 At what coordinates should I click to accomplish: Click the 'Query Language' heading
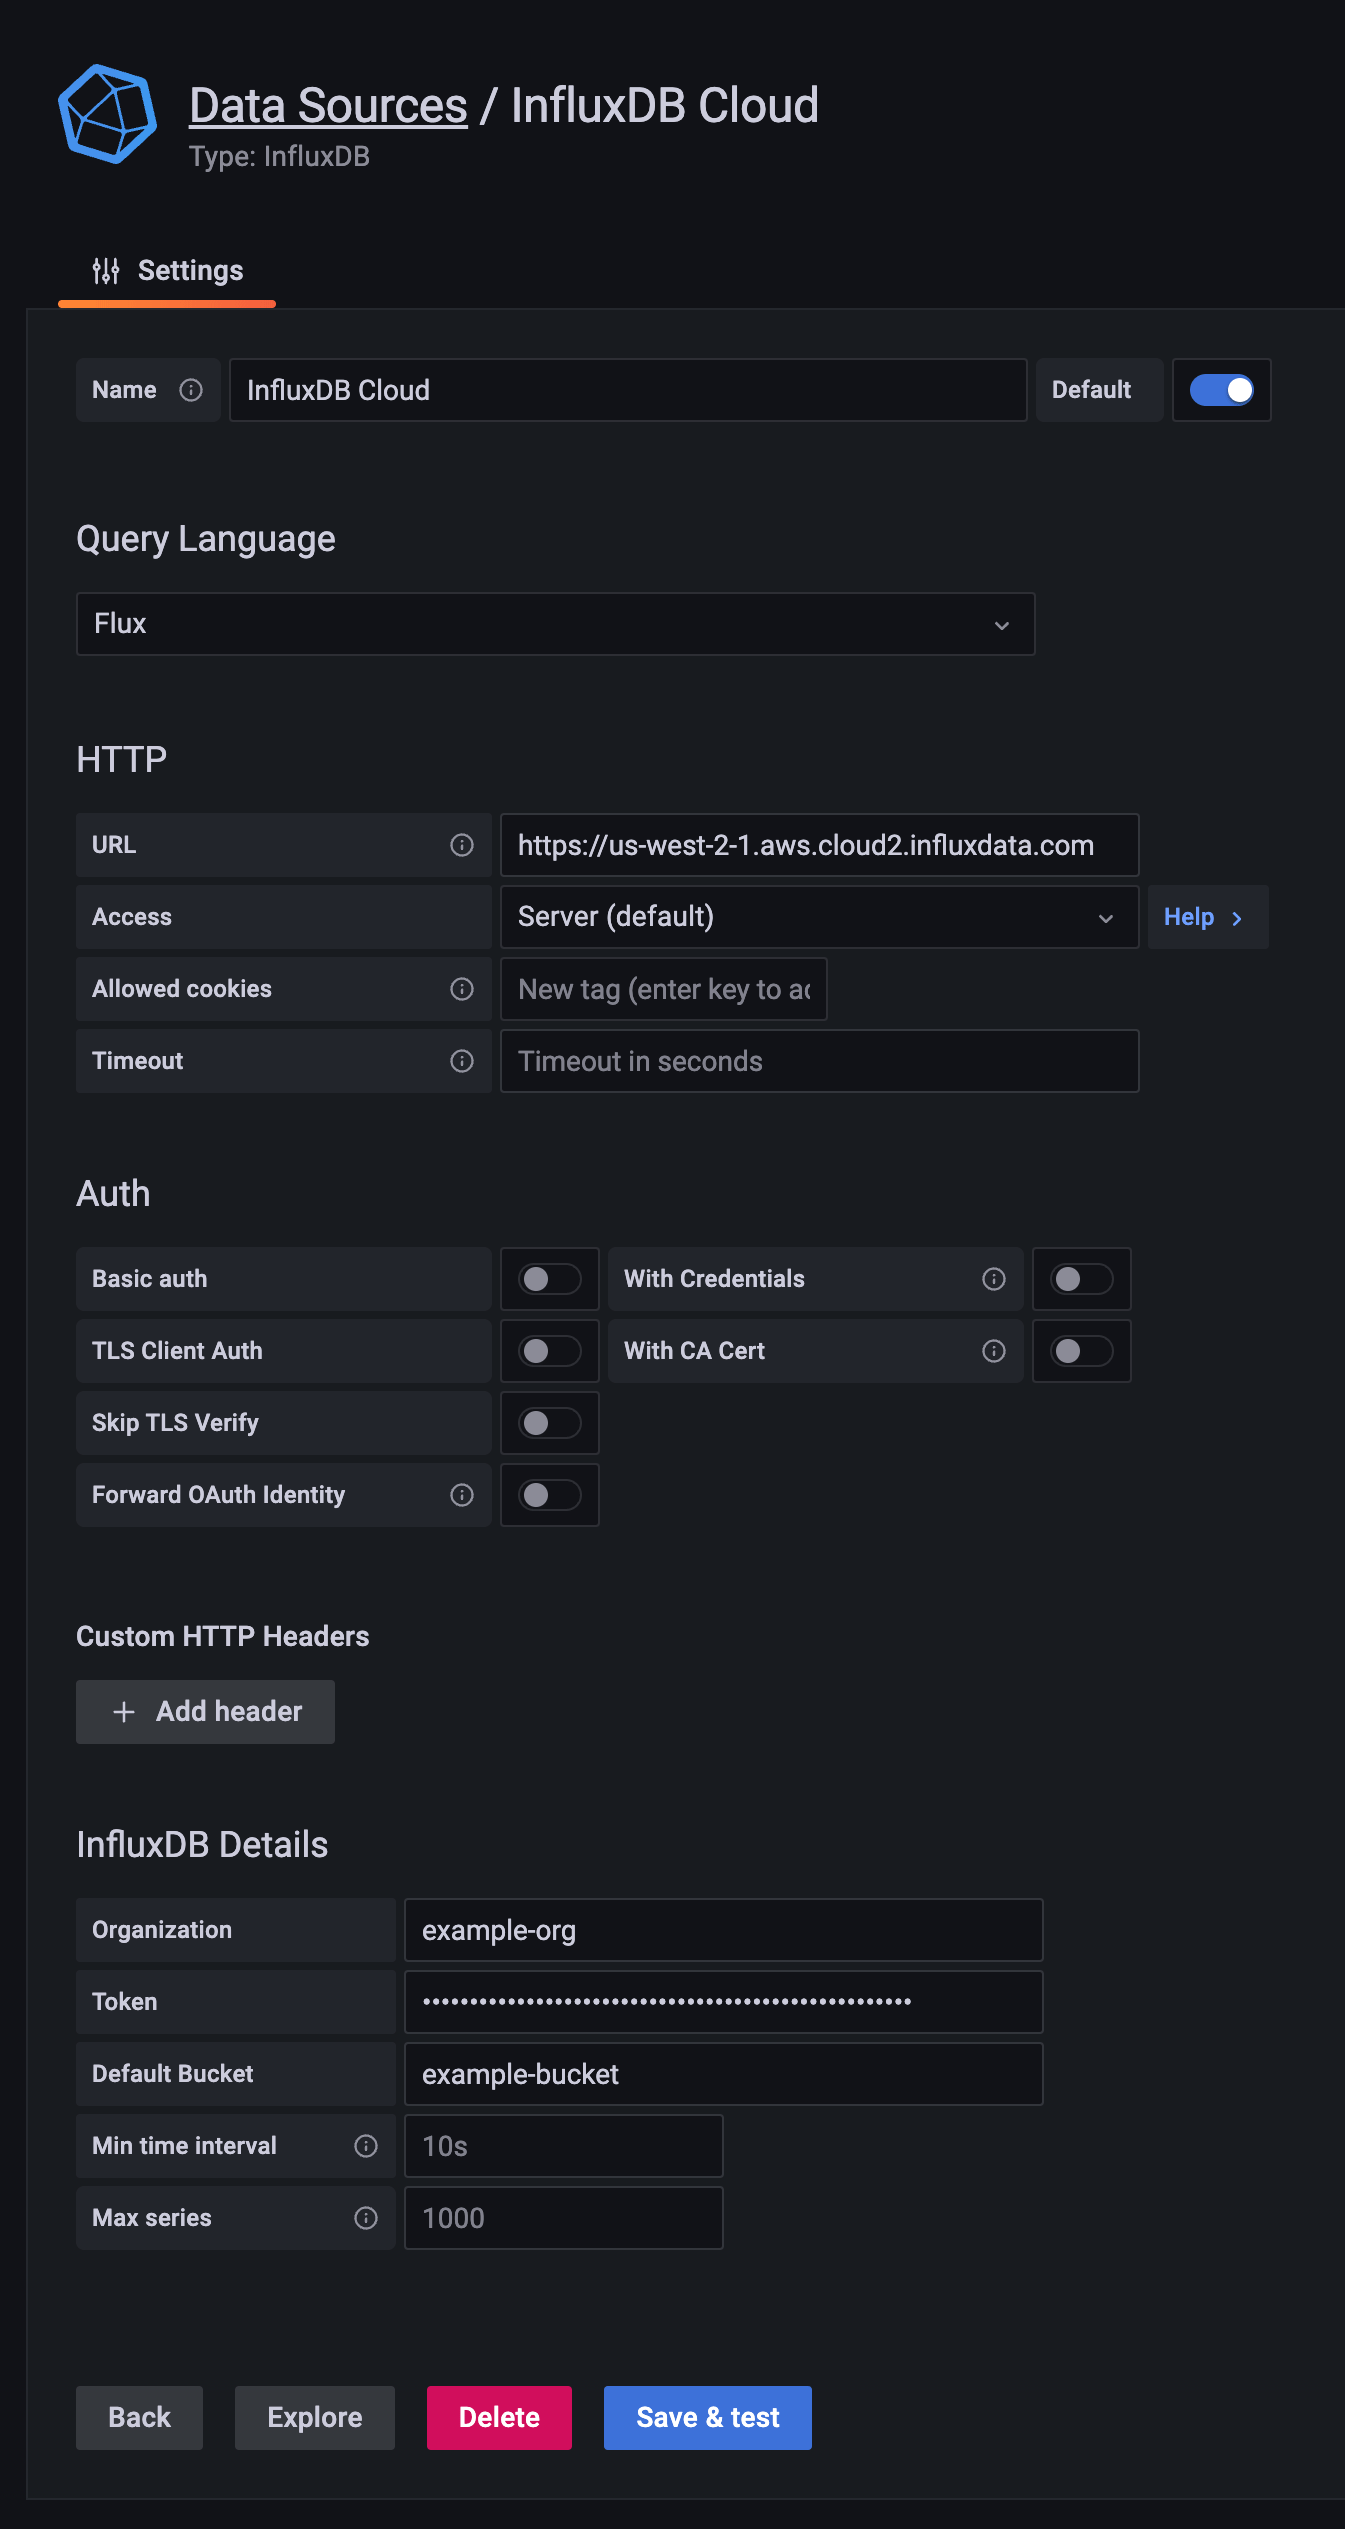click(x=206, y=539)
